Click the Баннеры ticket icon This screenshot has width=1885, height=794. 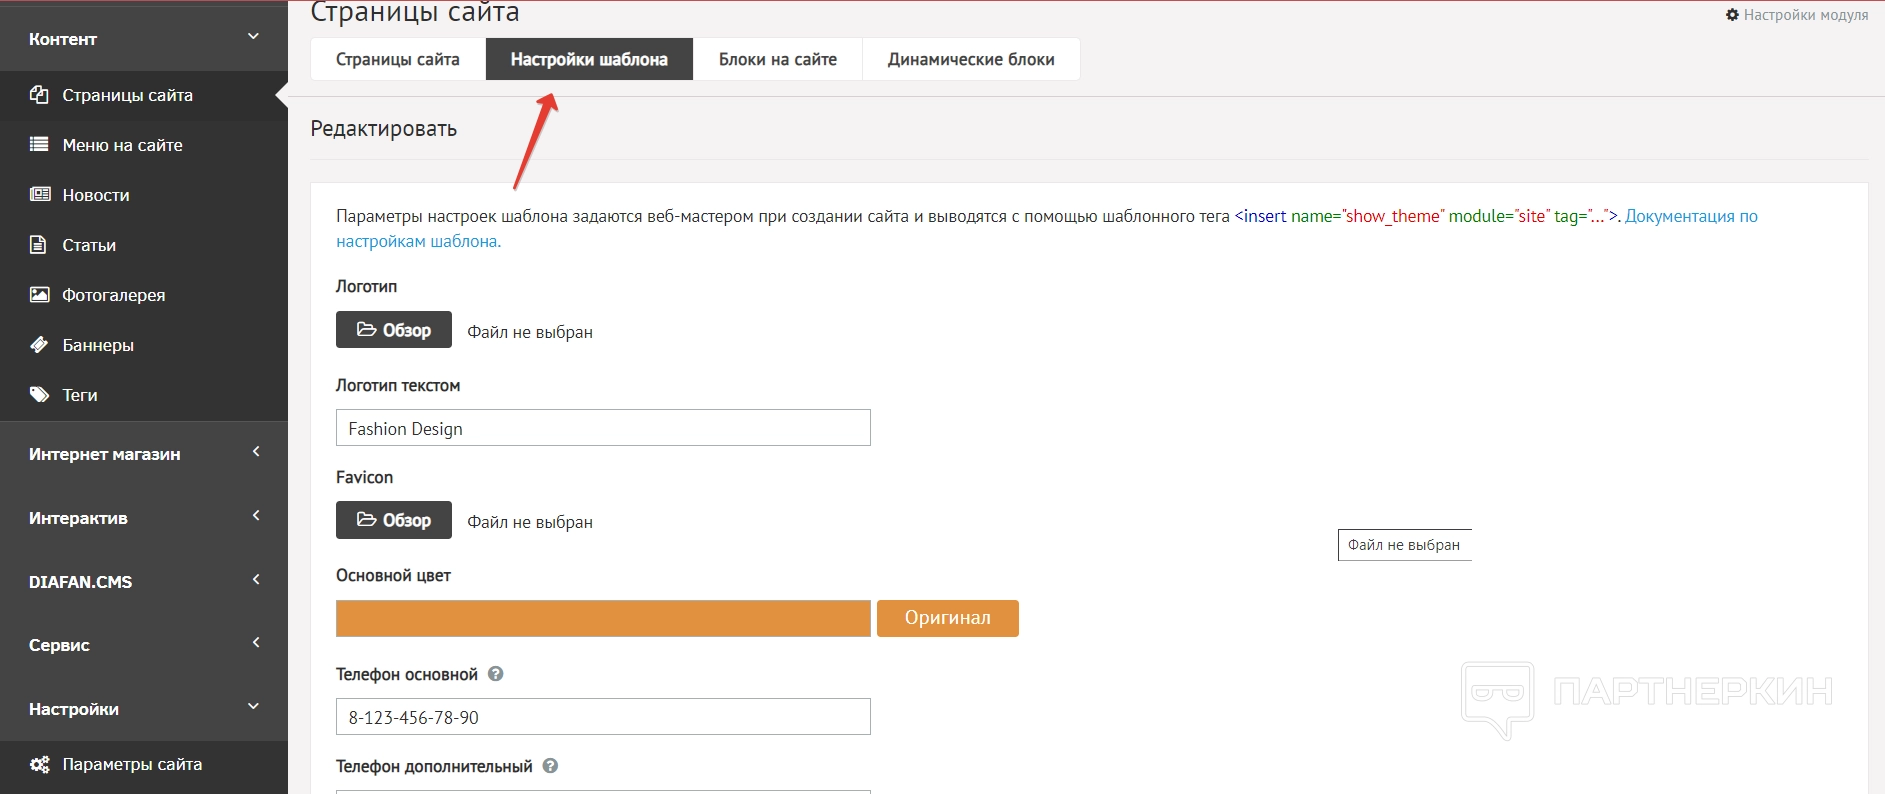click(39, 345)
